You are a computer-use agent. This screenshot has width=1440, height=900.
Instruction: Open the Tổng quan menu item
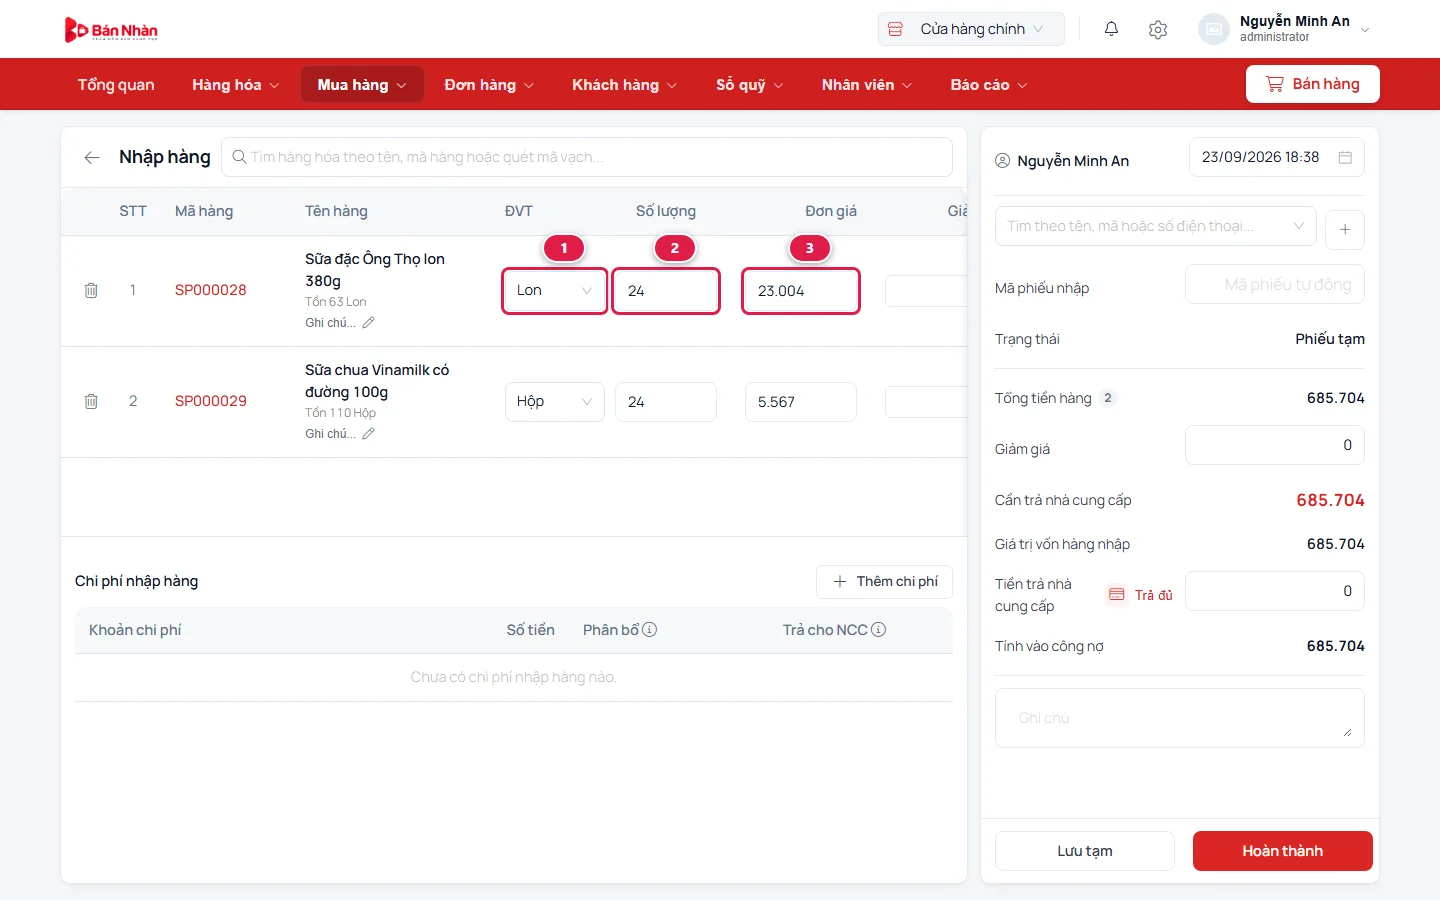click(x=116, y=85)
